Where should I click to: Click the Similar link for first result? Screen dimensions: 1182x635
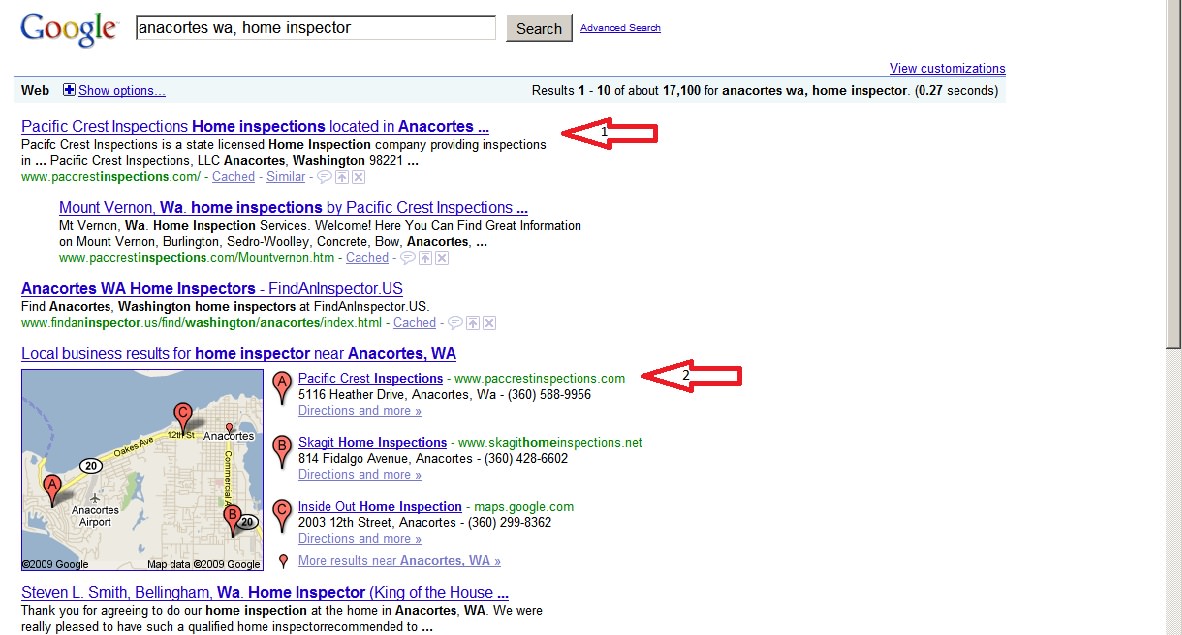(286, 177)
